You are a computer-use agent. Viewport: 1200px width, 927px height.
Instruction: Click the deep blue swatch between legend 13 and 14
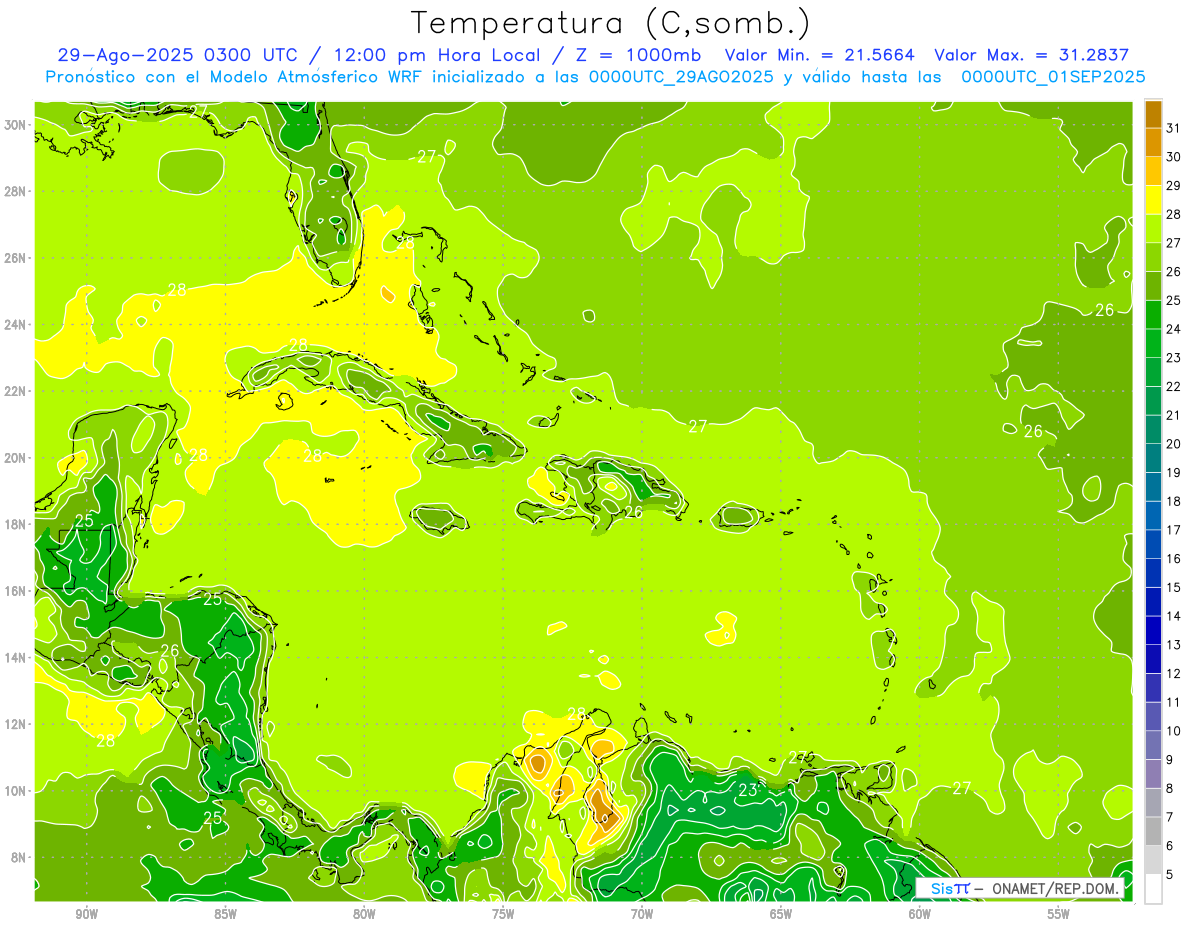tap(1153, 630)
